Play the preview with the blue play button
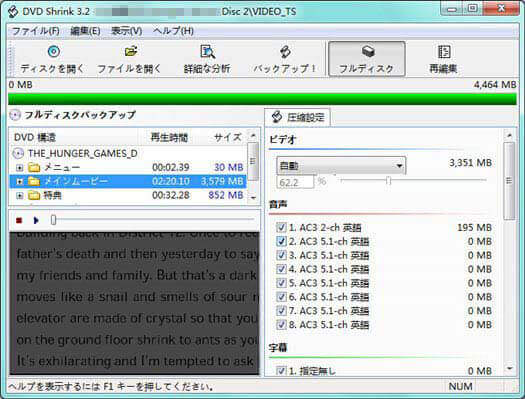This screenshot has height=399, width=525. tap(36, 220)
